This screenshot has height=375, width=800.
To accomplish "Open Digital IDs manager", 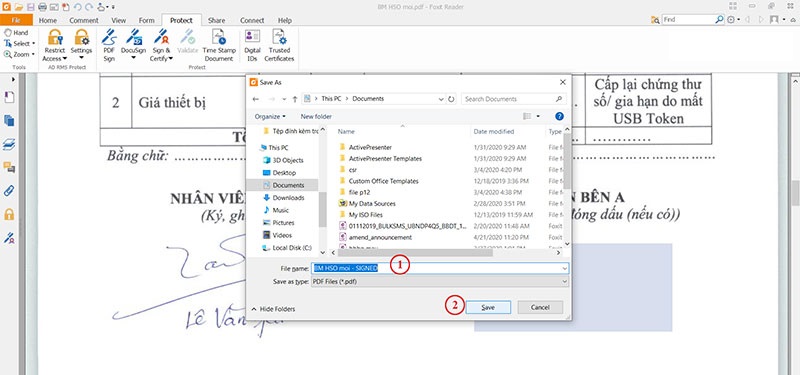I will (252, 45).
